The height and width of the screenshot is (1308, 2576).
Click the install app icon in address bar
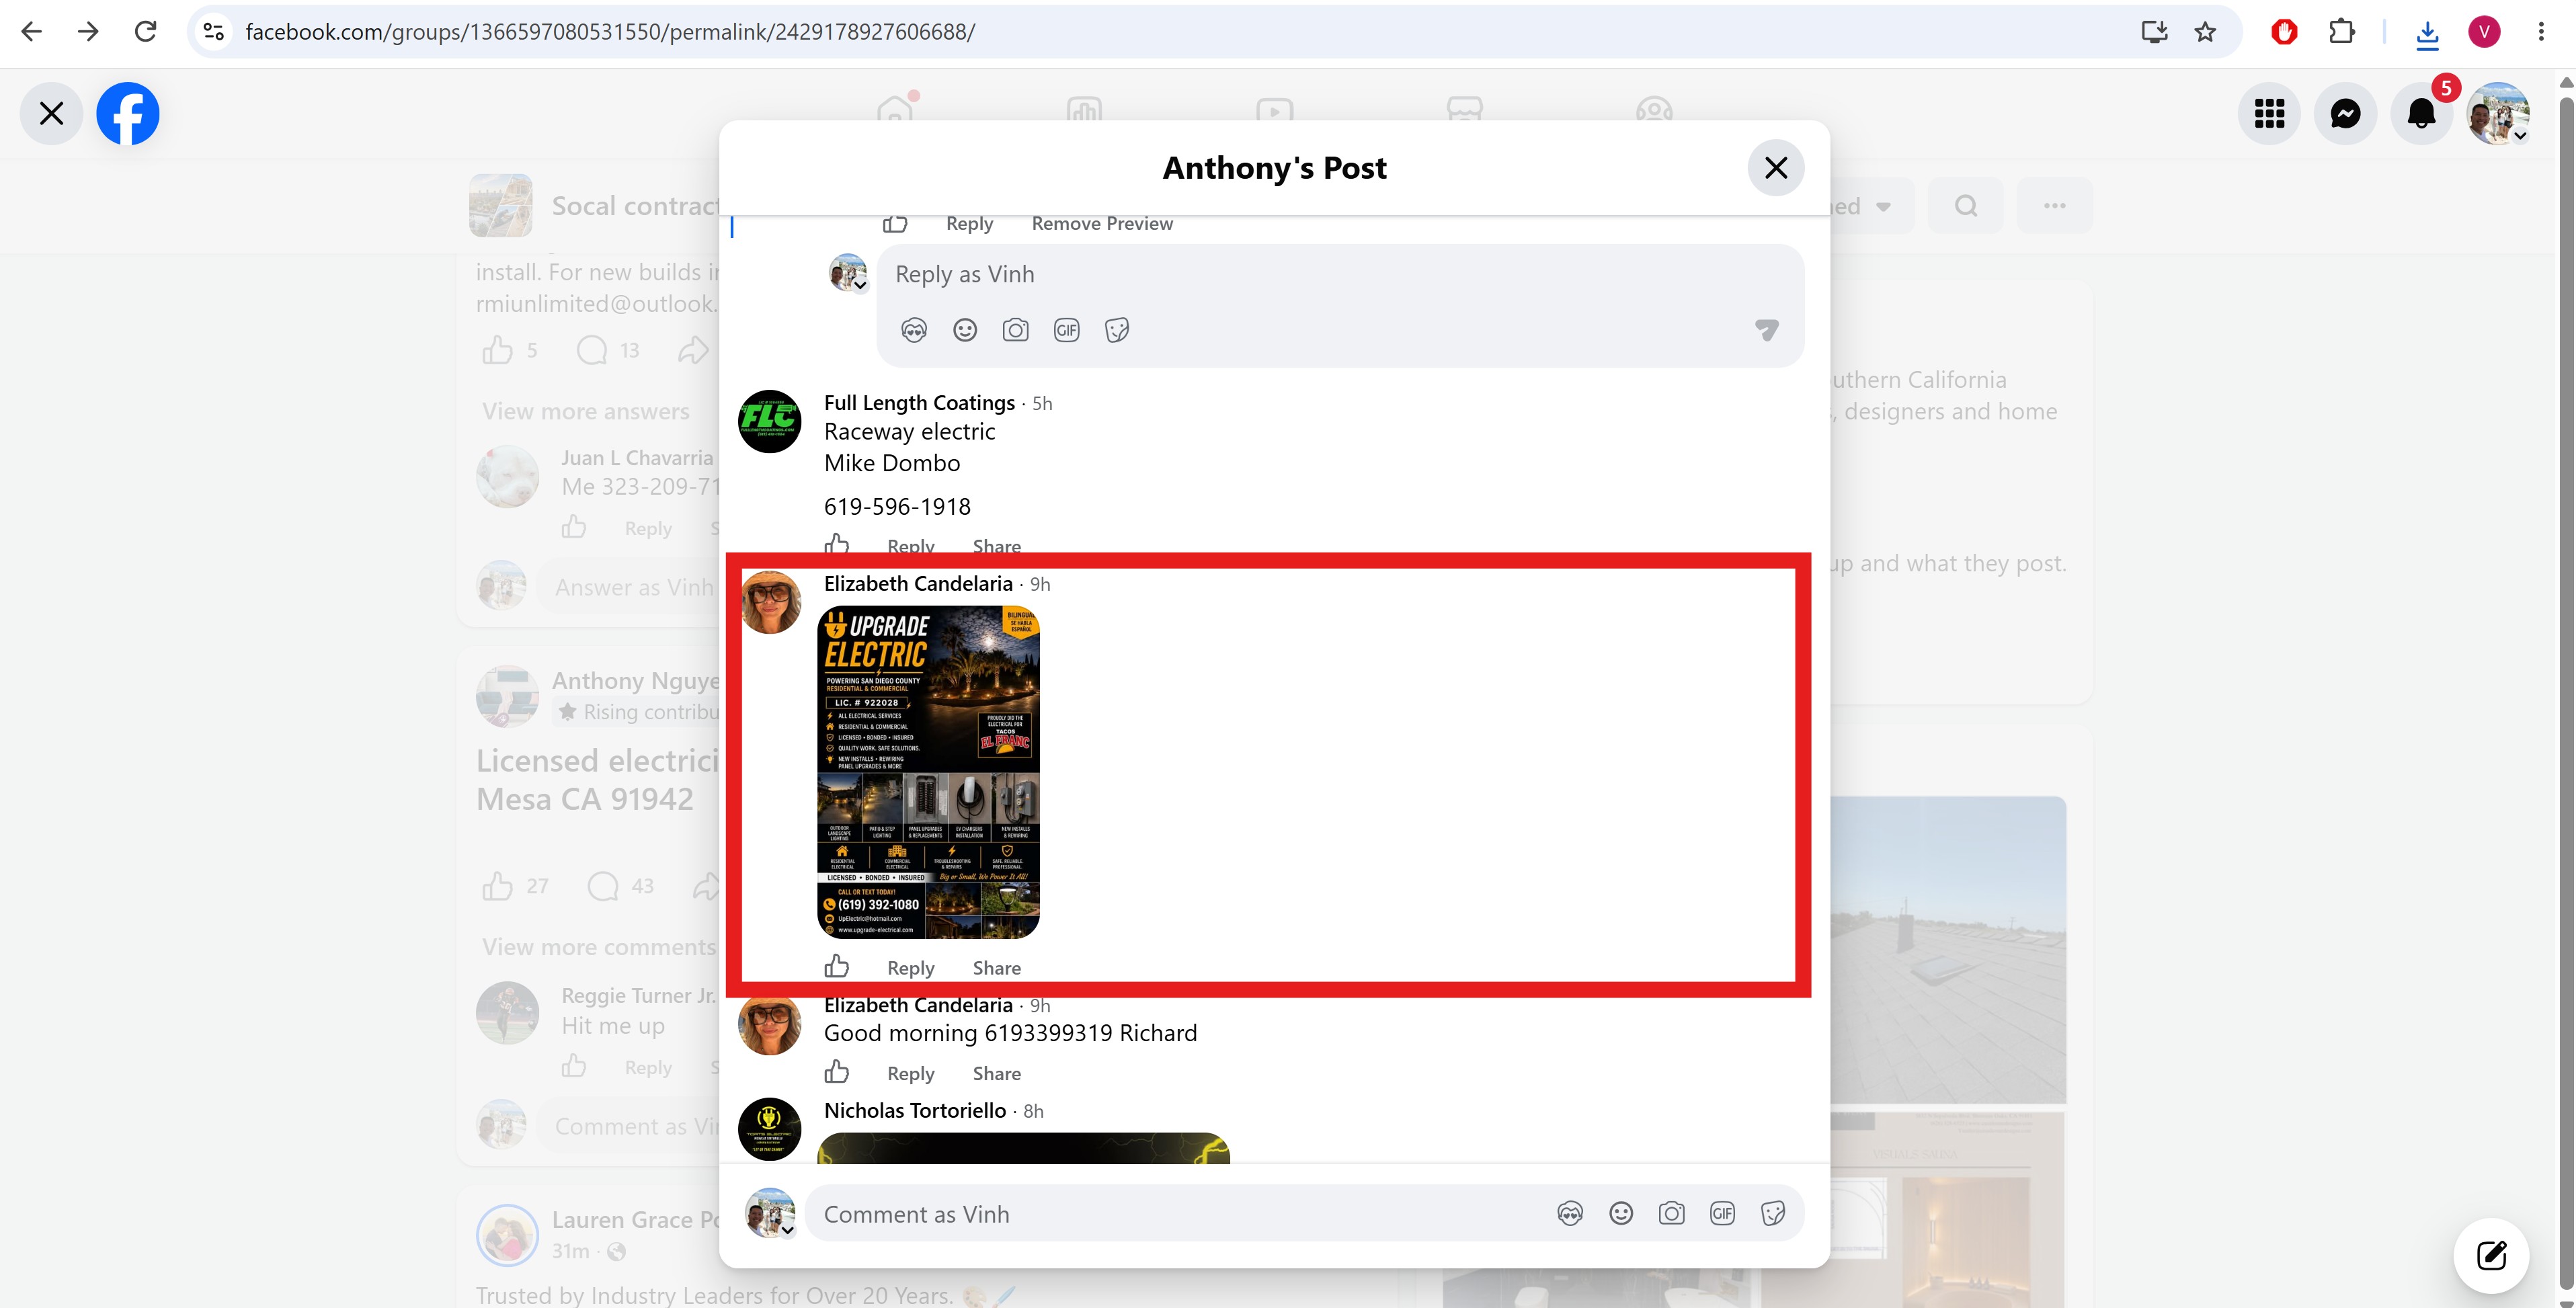pyautogui.click(x=2154, y=32)
